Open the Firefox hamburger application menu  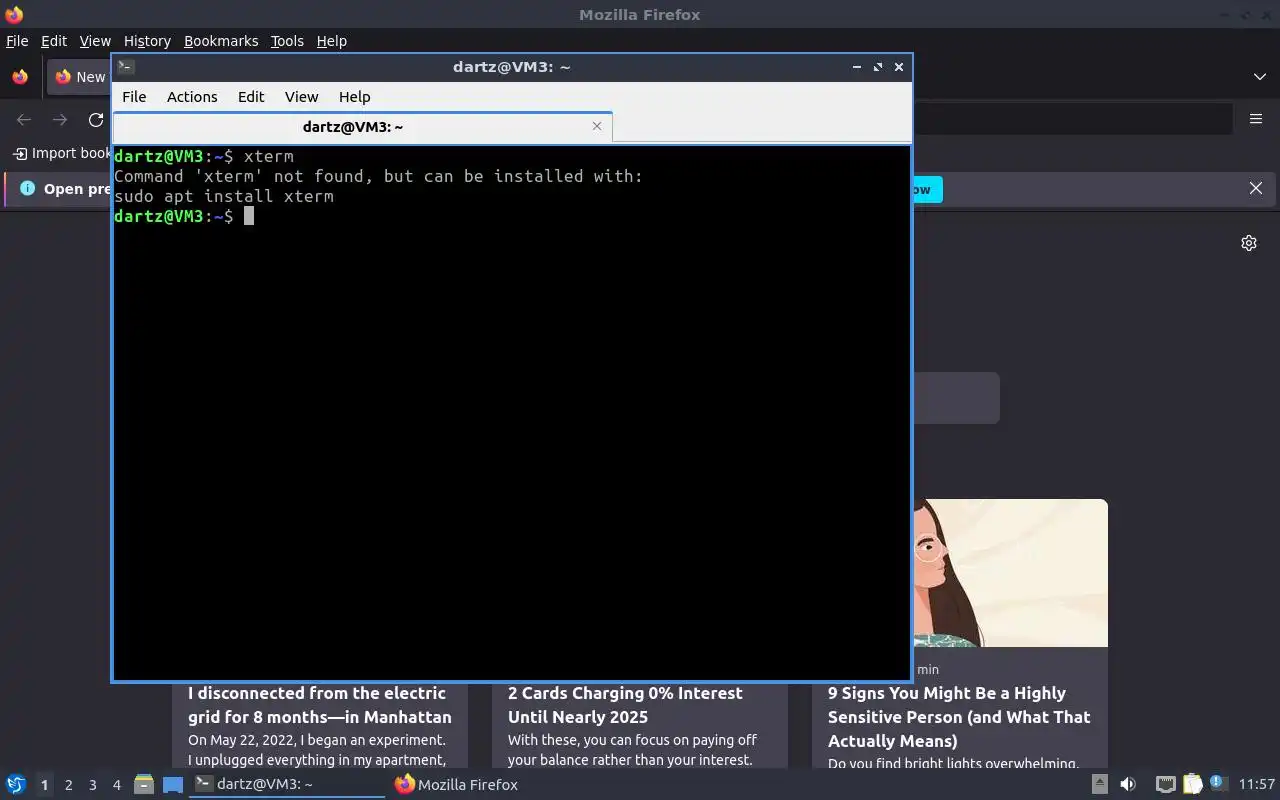point(1256,119)
